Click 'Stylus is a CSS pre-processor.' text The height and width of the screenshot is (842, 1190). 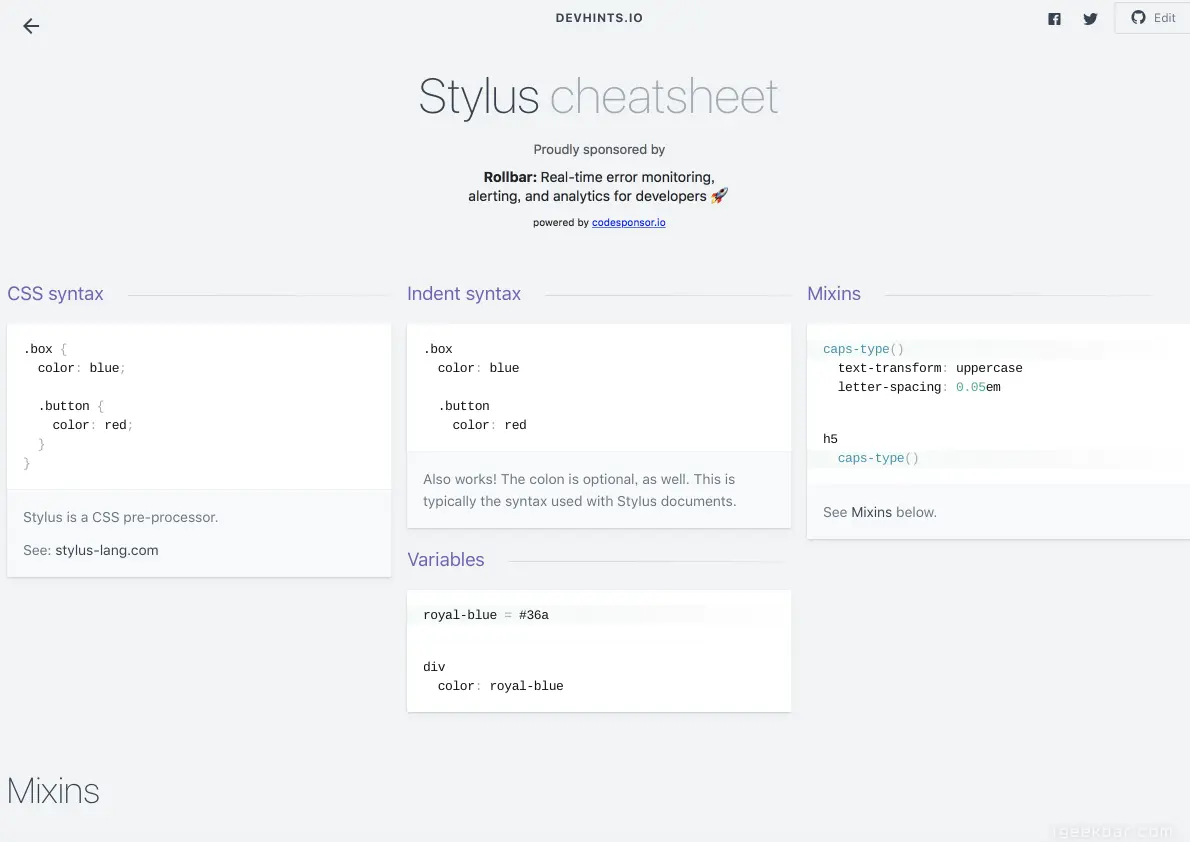click(x=121, y=517)
